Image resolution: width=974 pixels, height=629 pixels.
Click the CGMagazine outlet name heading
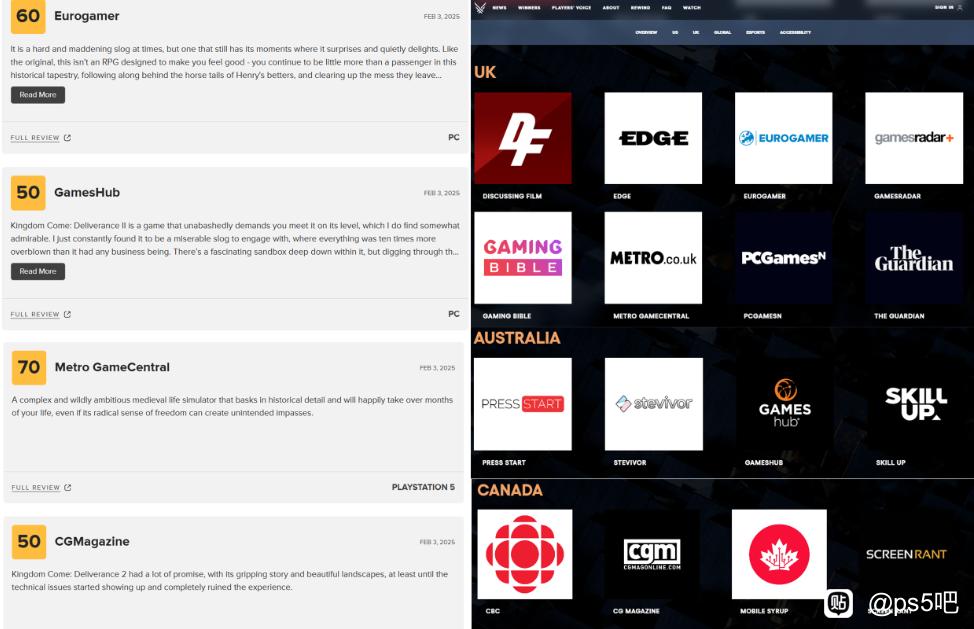point(92,541)
